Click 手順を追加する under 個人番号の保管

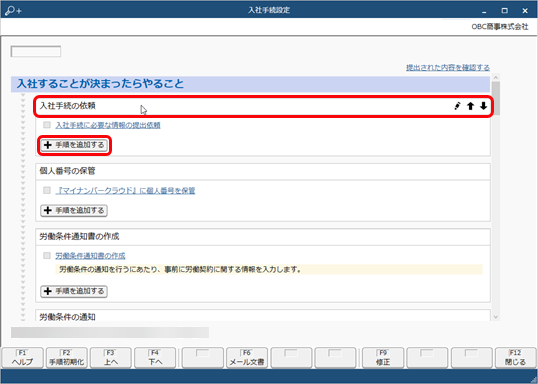pos(74,210)
